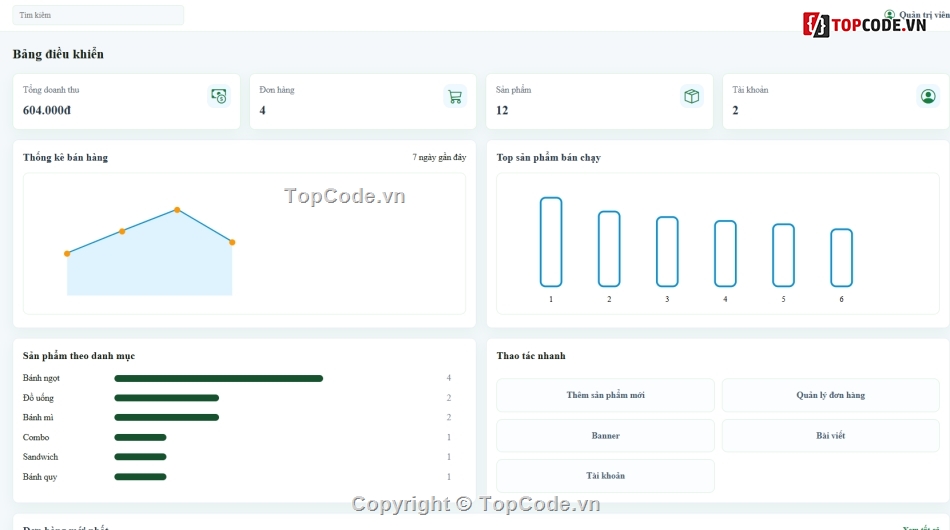
Task: Click the Sandwich category progress bar
Action: pyautogui.click(x=141, y=457)
